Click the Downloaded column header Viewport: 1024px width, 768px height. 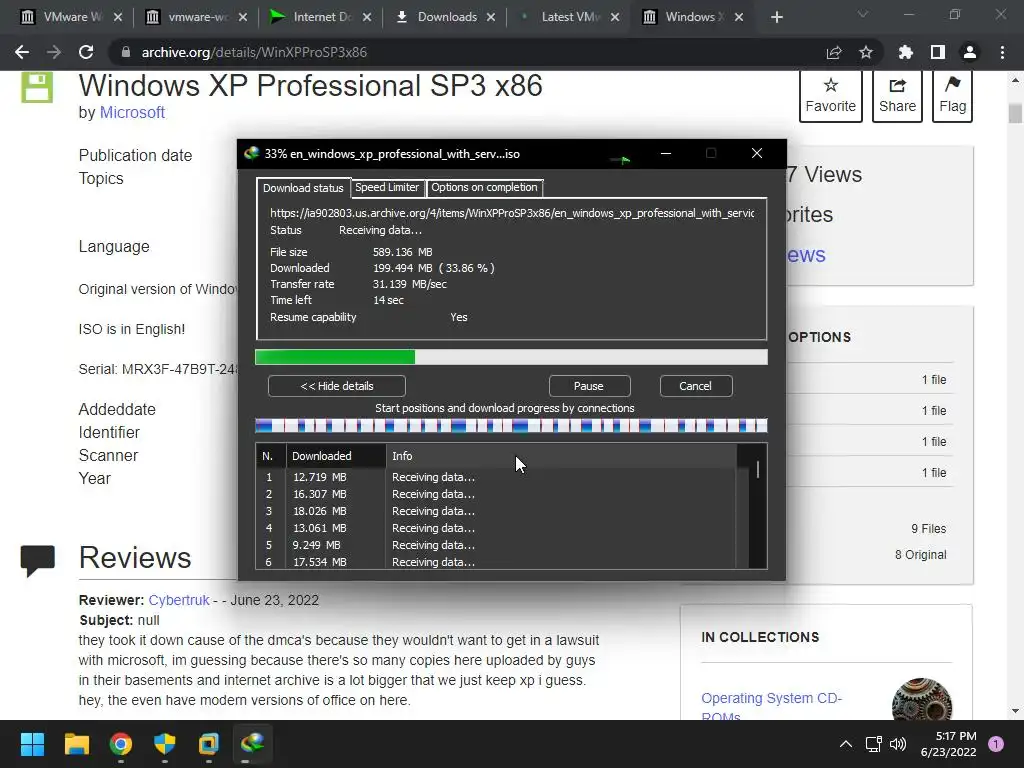[x=336, y=456]
